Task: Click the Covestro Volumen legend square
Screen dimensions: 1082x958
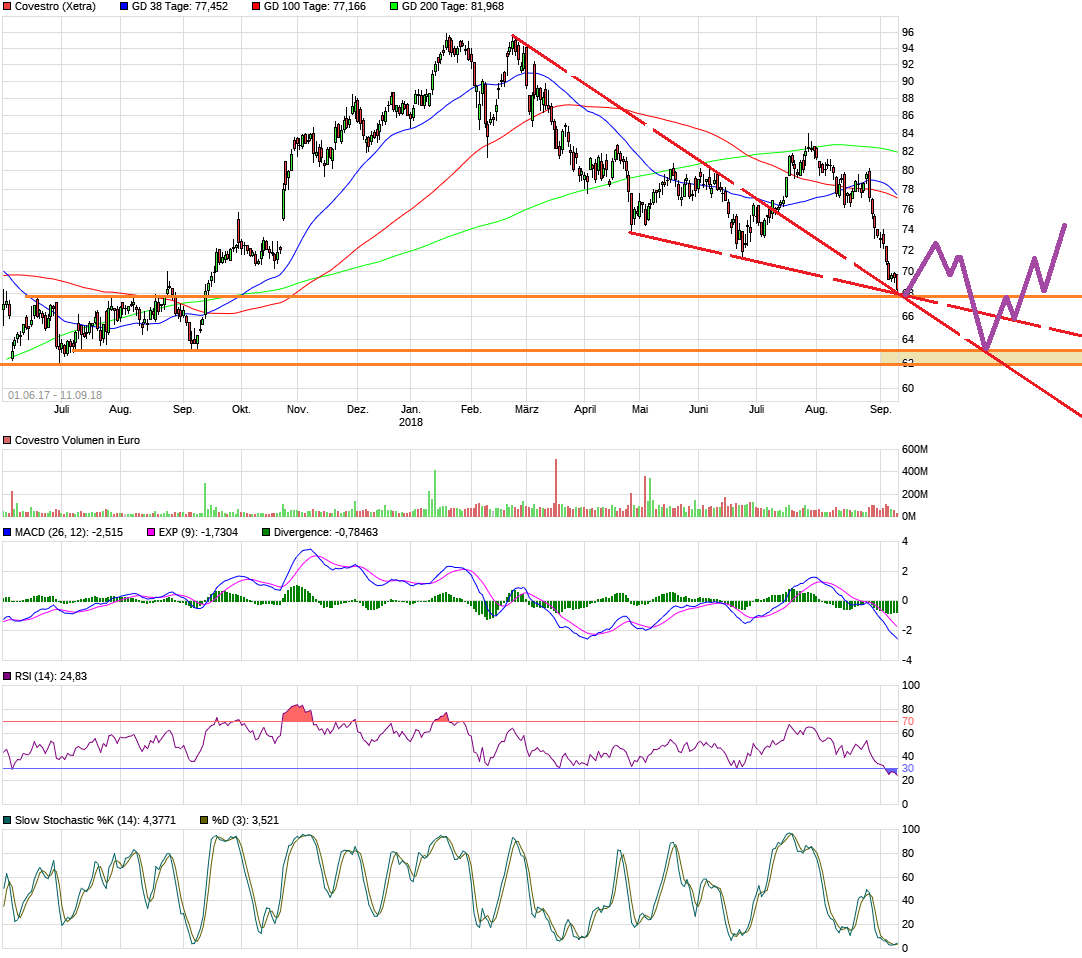Action: [x=8, y=440]
